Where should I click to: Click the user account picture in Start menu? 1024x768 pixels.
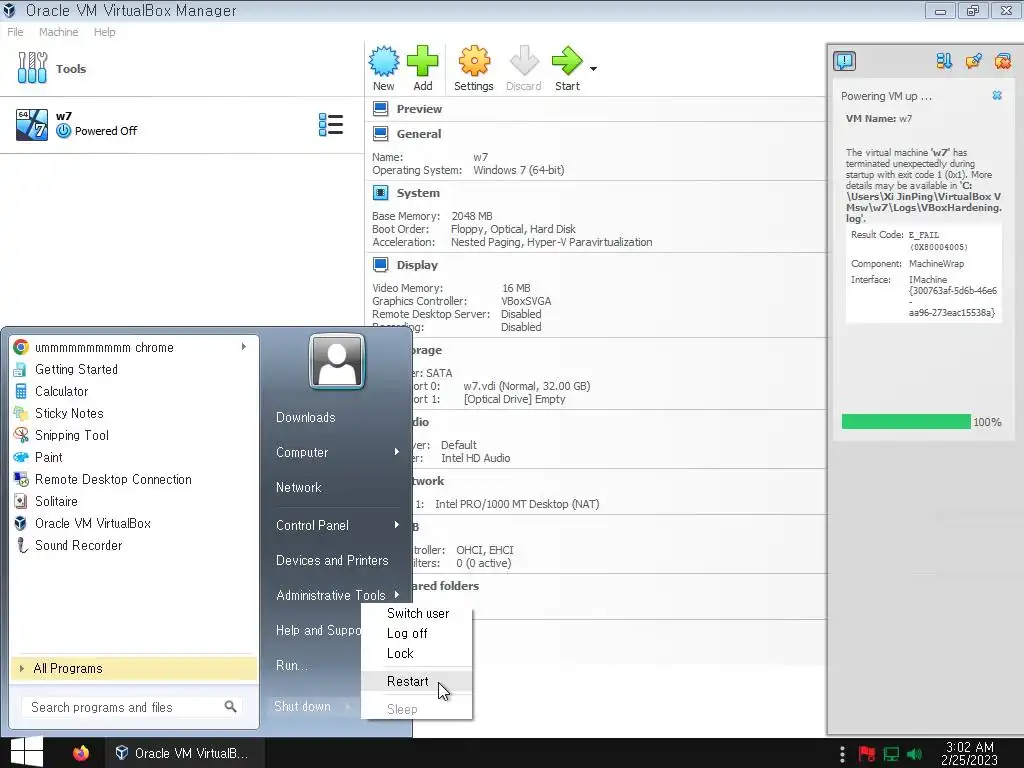click(337, 361)
